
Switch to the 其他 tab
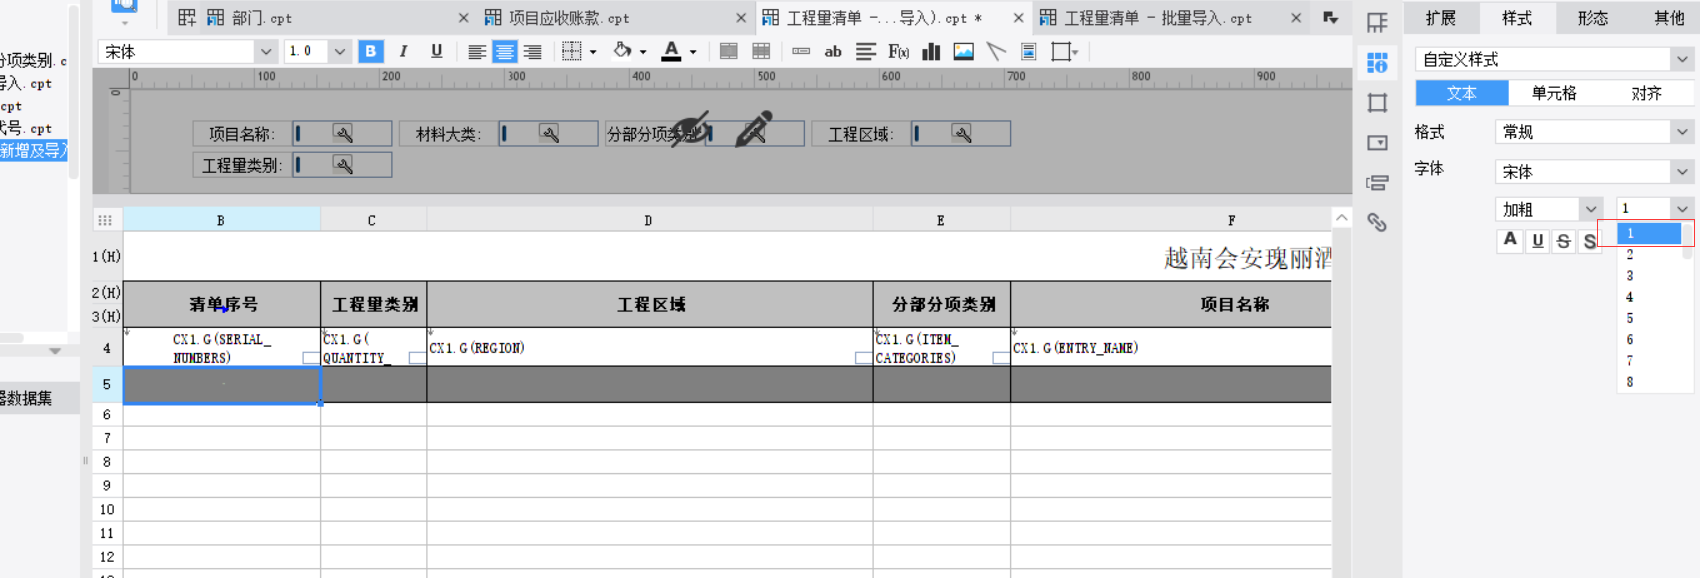point(1668,18)
